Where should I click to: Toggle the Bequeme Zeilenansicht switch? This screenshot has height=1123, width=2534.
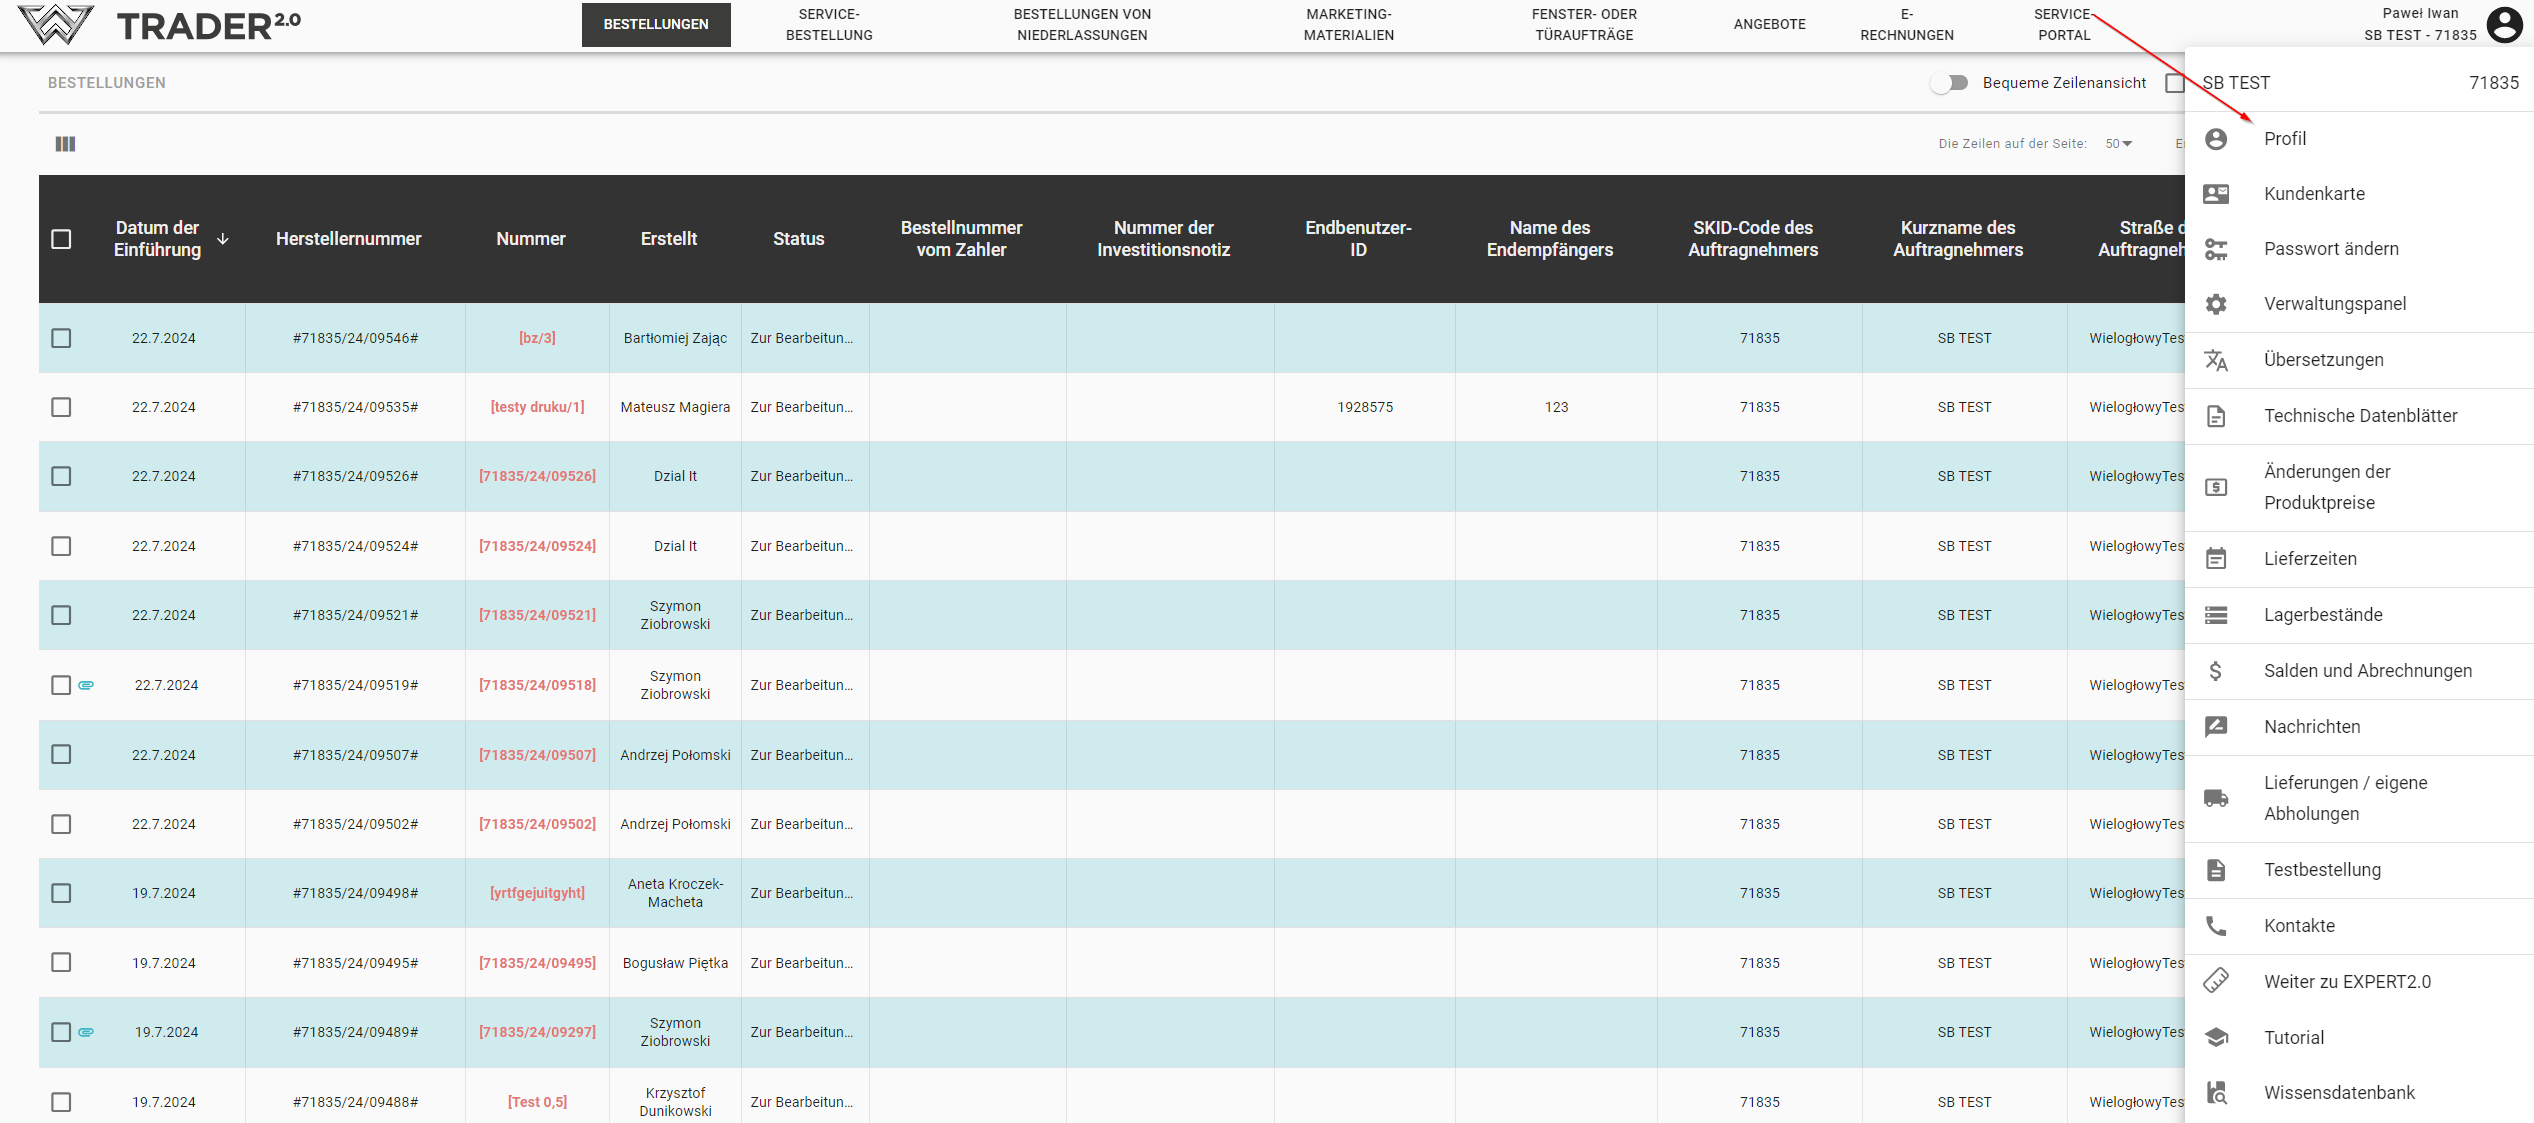[1949, 83]
